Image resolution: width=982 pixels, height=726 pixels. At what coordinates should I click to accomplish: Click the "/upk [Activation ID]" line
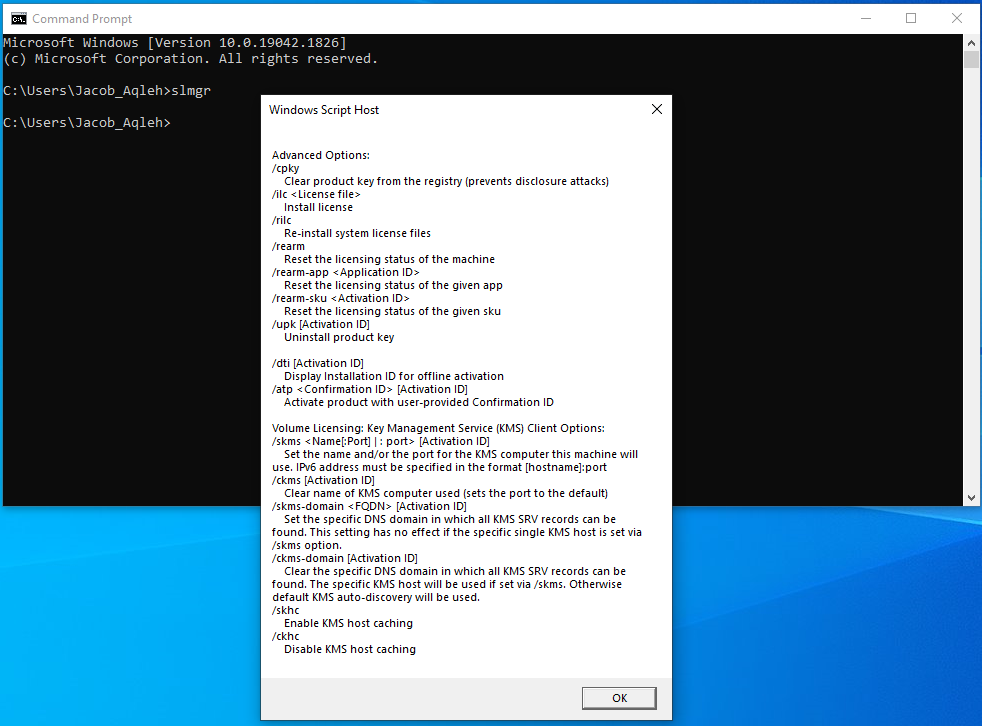tap(321, 324)
